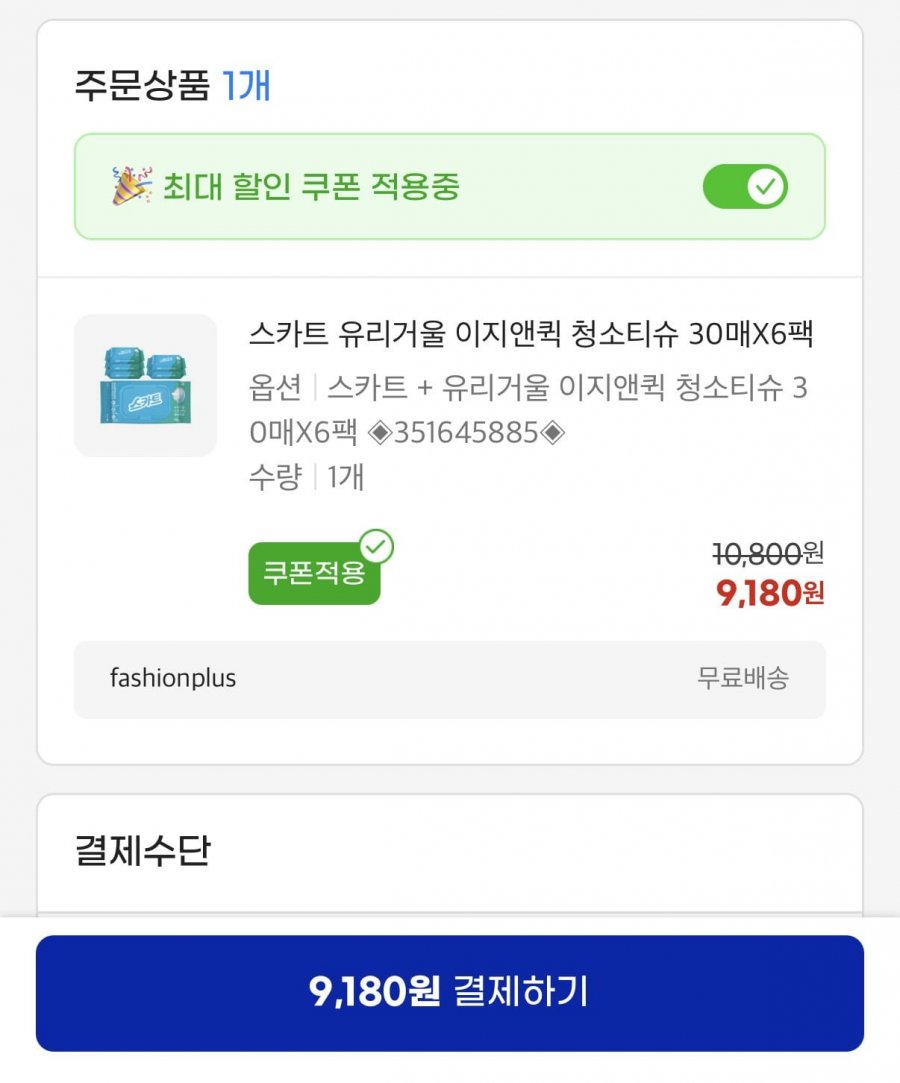This screenshot has width=900, height=1083.
Task: Tap the 주문상품 section heading
Action: point(141,86)
